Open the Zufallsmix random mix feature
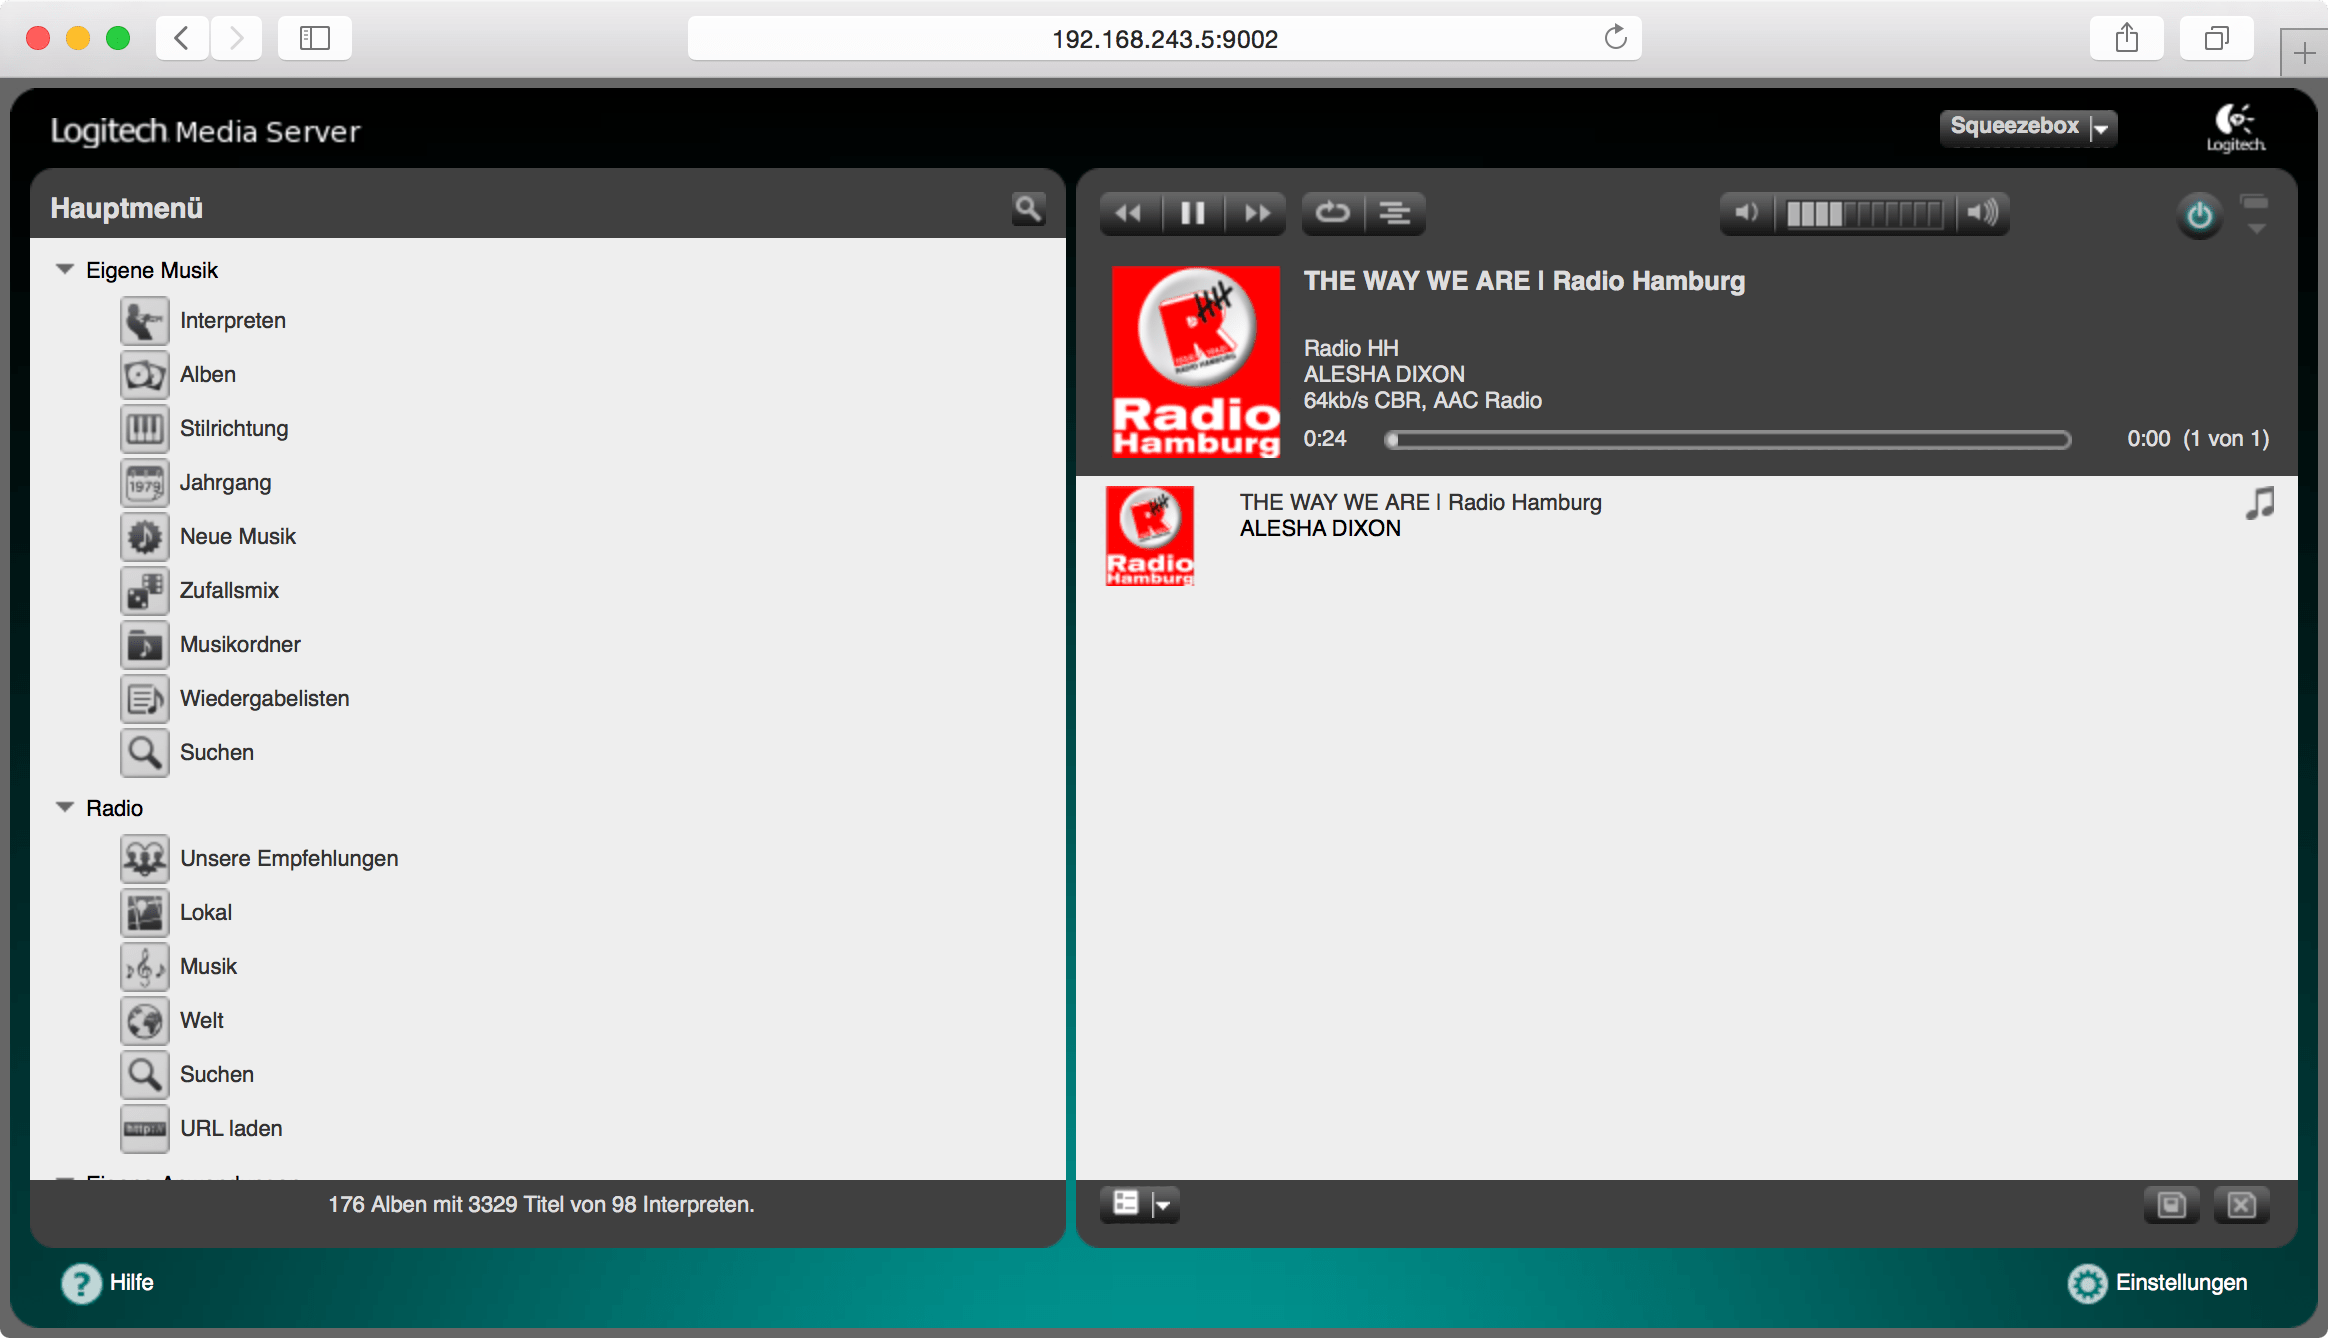Image resolution: width=2328 pixels, height=1338 pixels. point(229,590)
